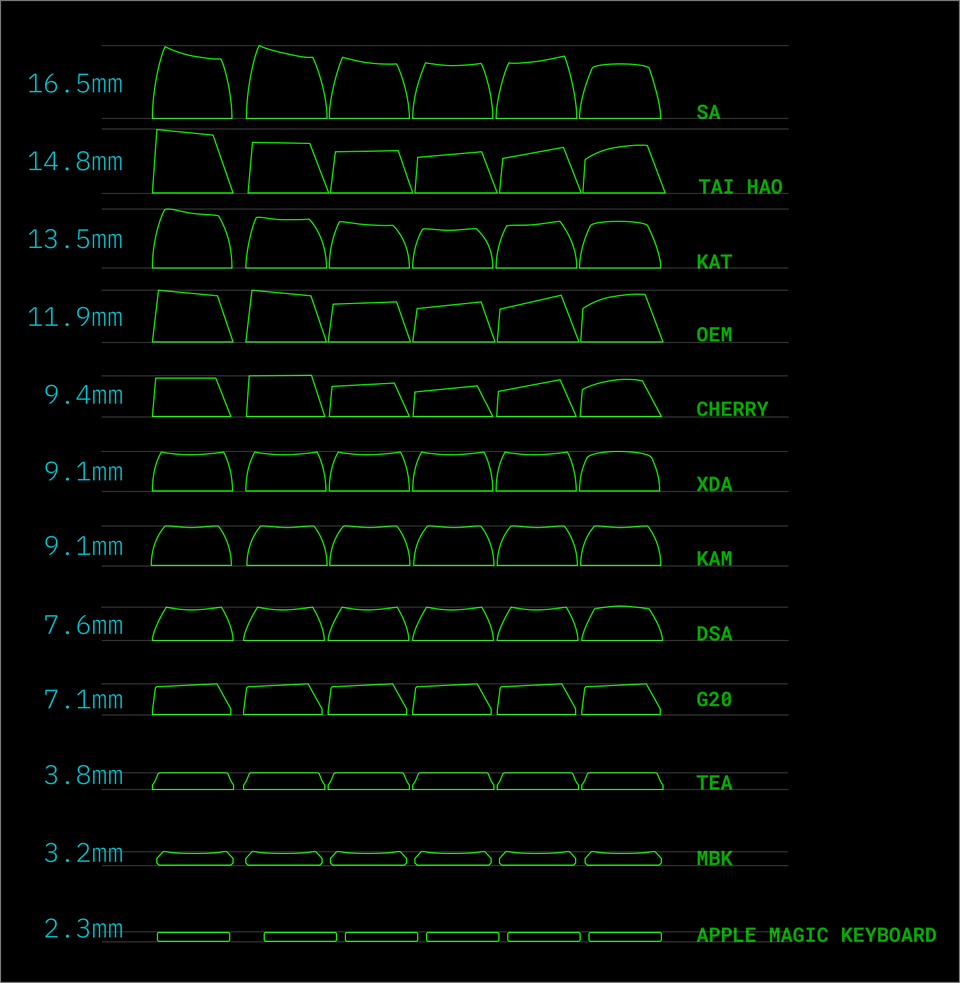The height and width of the screenshot is (983, 960).
Task: Click the SA profile name label
Action: [x=708, y=113]
